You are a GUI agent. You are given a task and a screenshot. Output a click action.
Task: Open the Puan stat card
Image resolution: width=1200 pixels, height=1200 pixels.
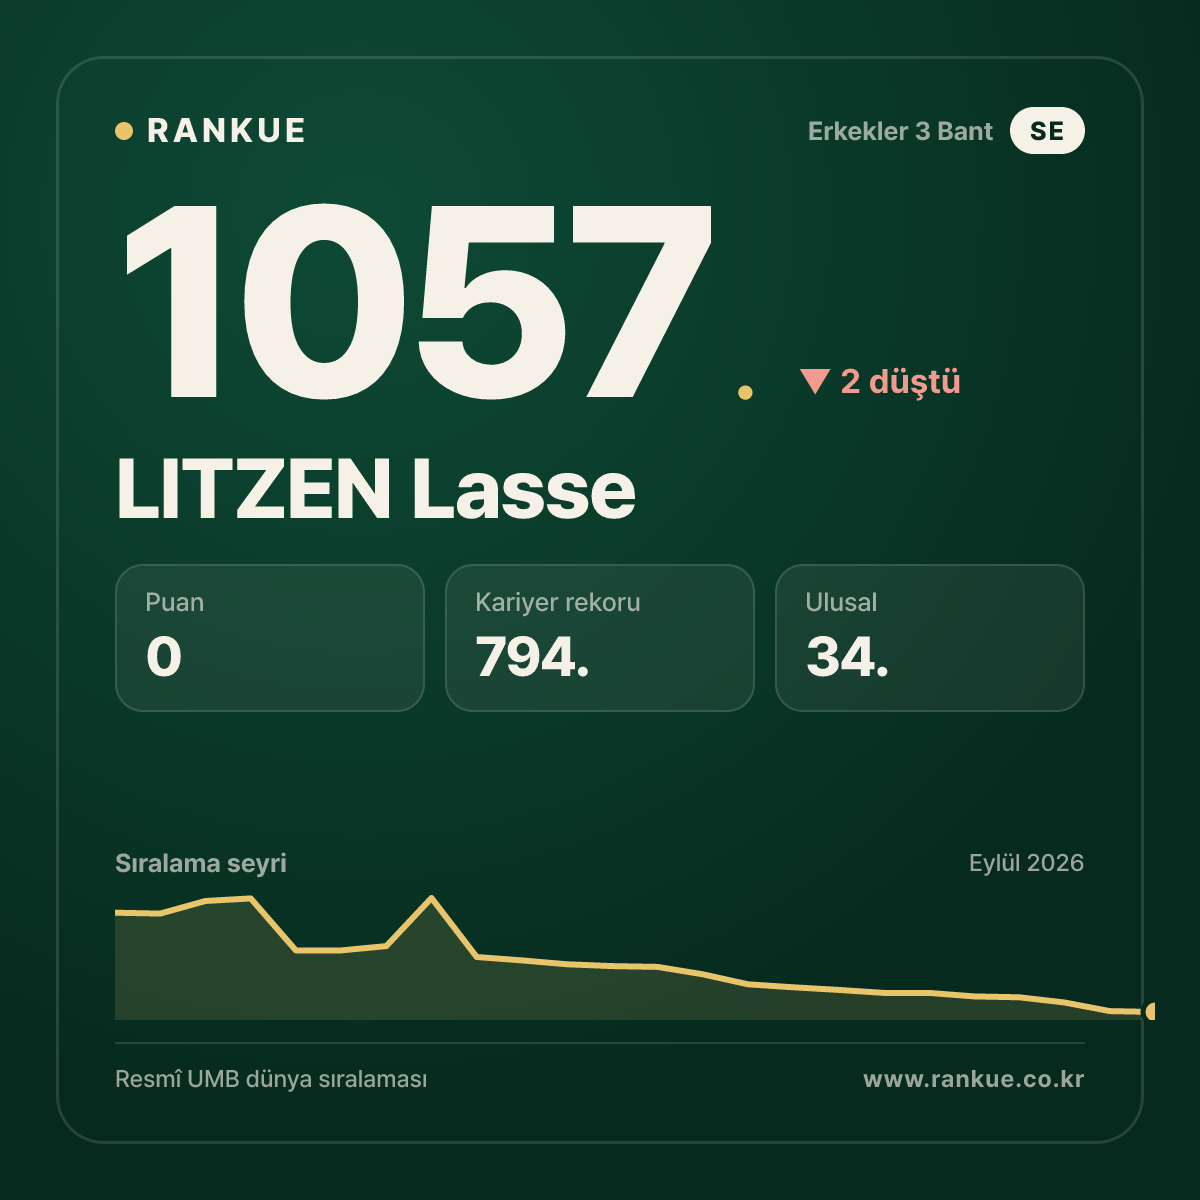click(270, 638)
